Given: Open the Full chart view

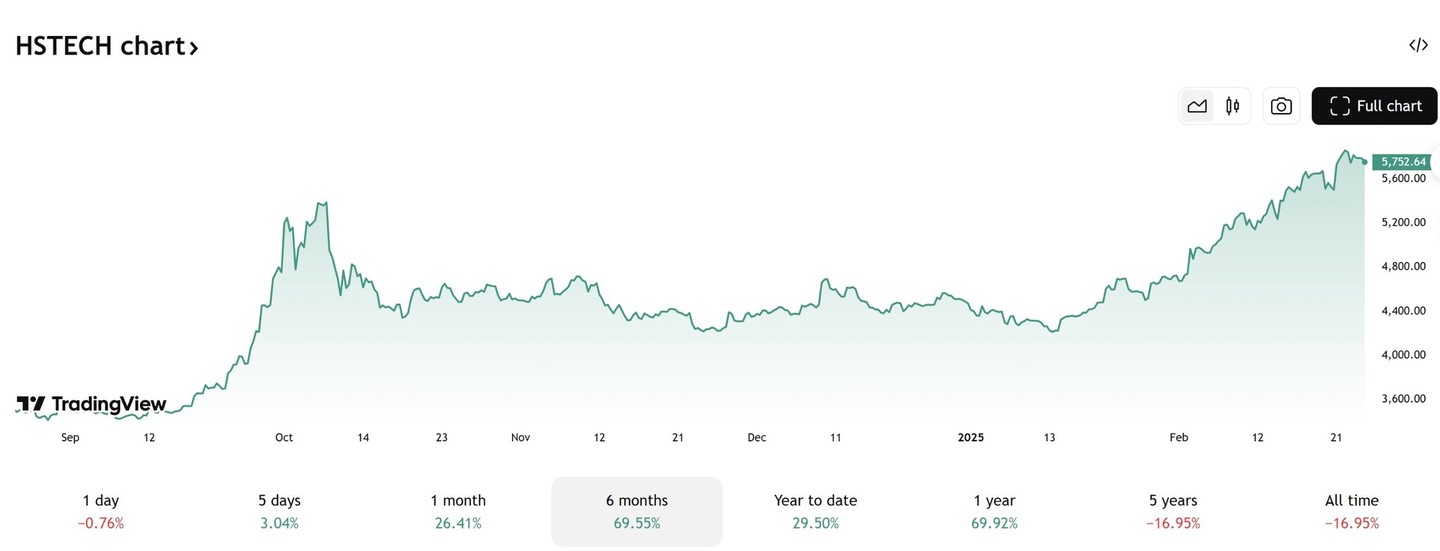Looking at the screenshot, I should [1374, 106].
